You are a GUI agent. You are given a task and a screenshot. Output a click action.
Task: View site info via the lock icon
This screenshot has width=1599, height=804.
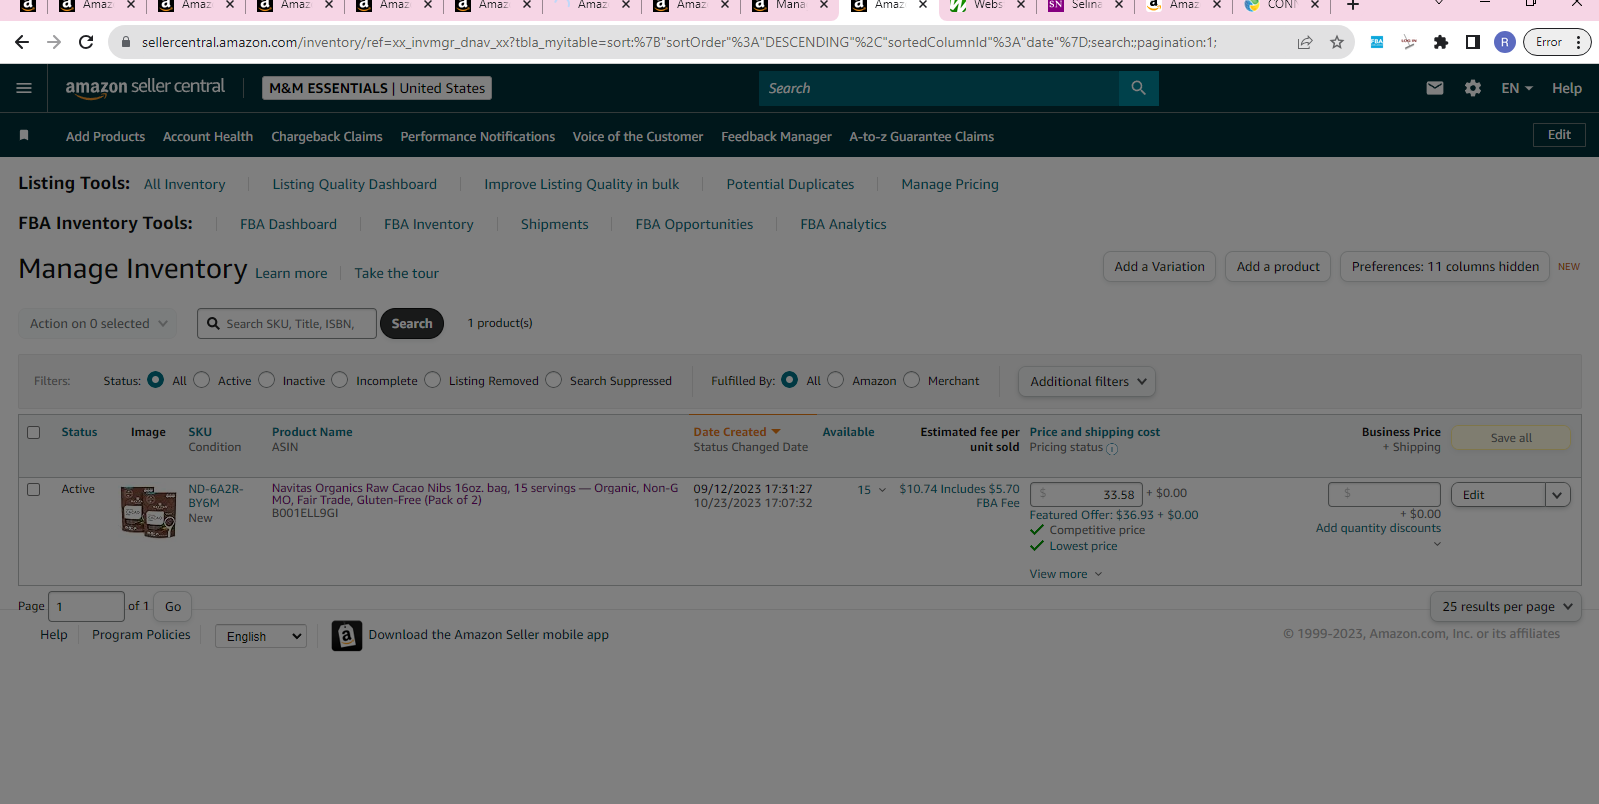(126, 42)
